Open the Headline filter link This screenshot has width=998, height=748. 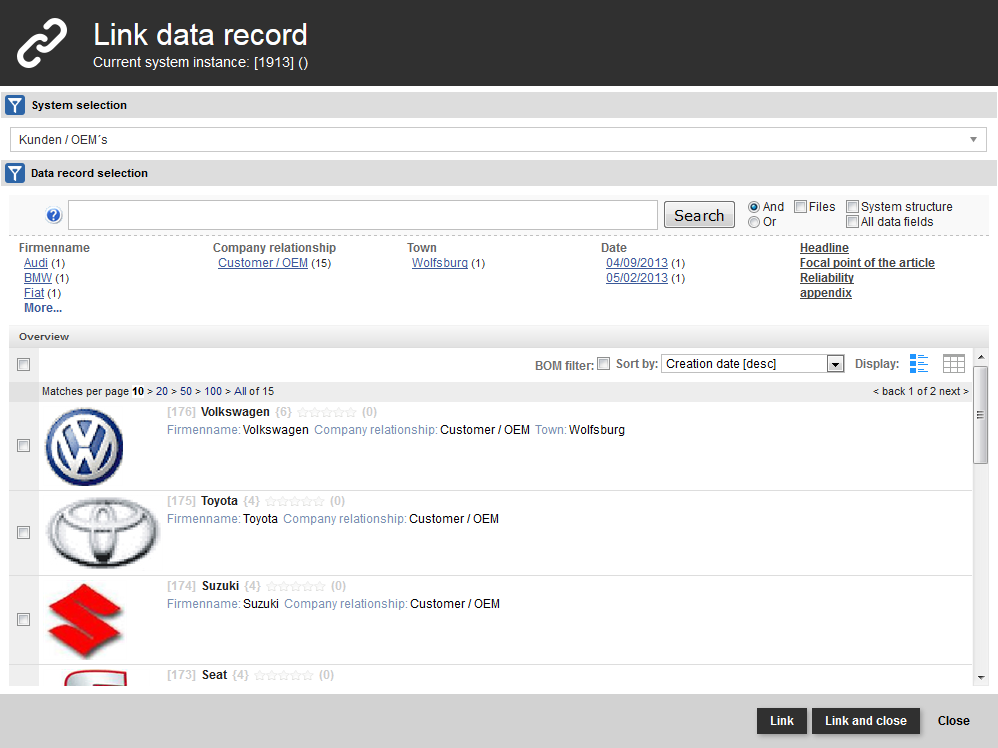pyautogui.click(x=824, y=248)
